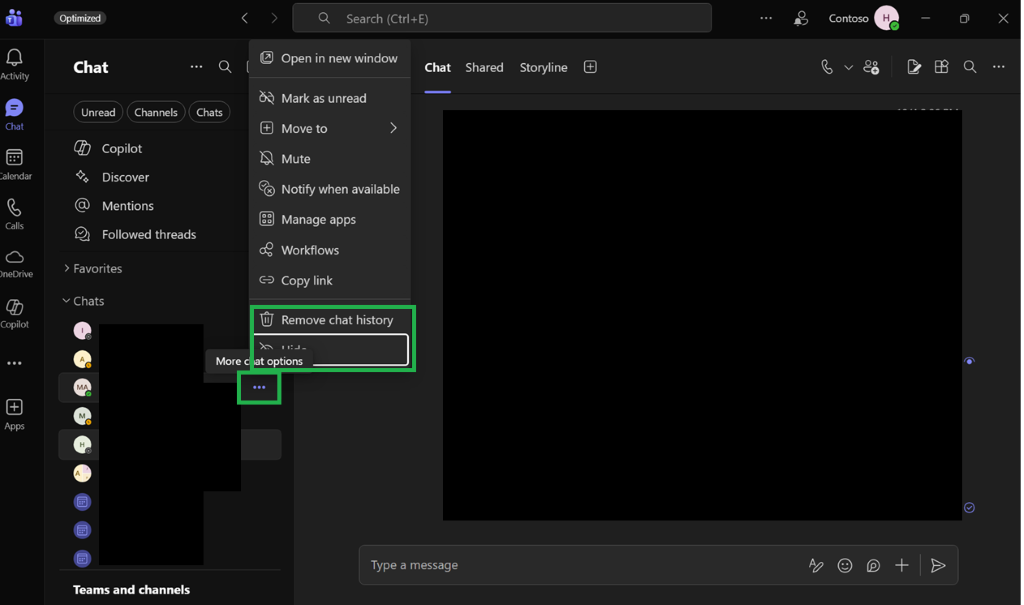Screen dimensions: 1024x605
Task: Open the emoji picker in compose box
Action: click(845, 565)
